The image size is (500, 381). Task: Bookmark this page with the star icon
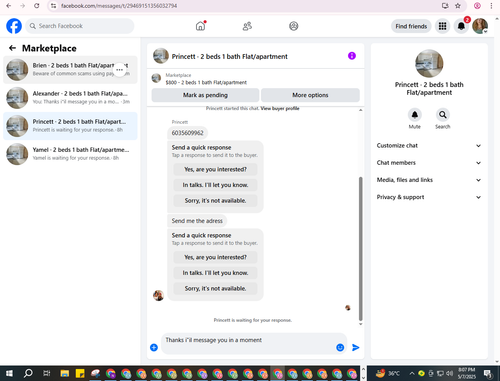click(x=458, y=6)
